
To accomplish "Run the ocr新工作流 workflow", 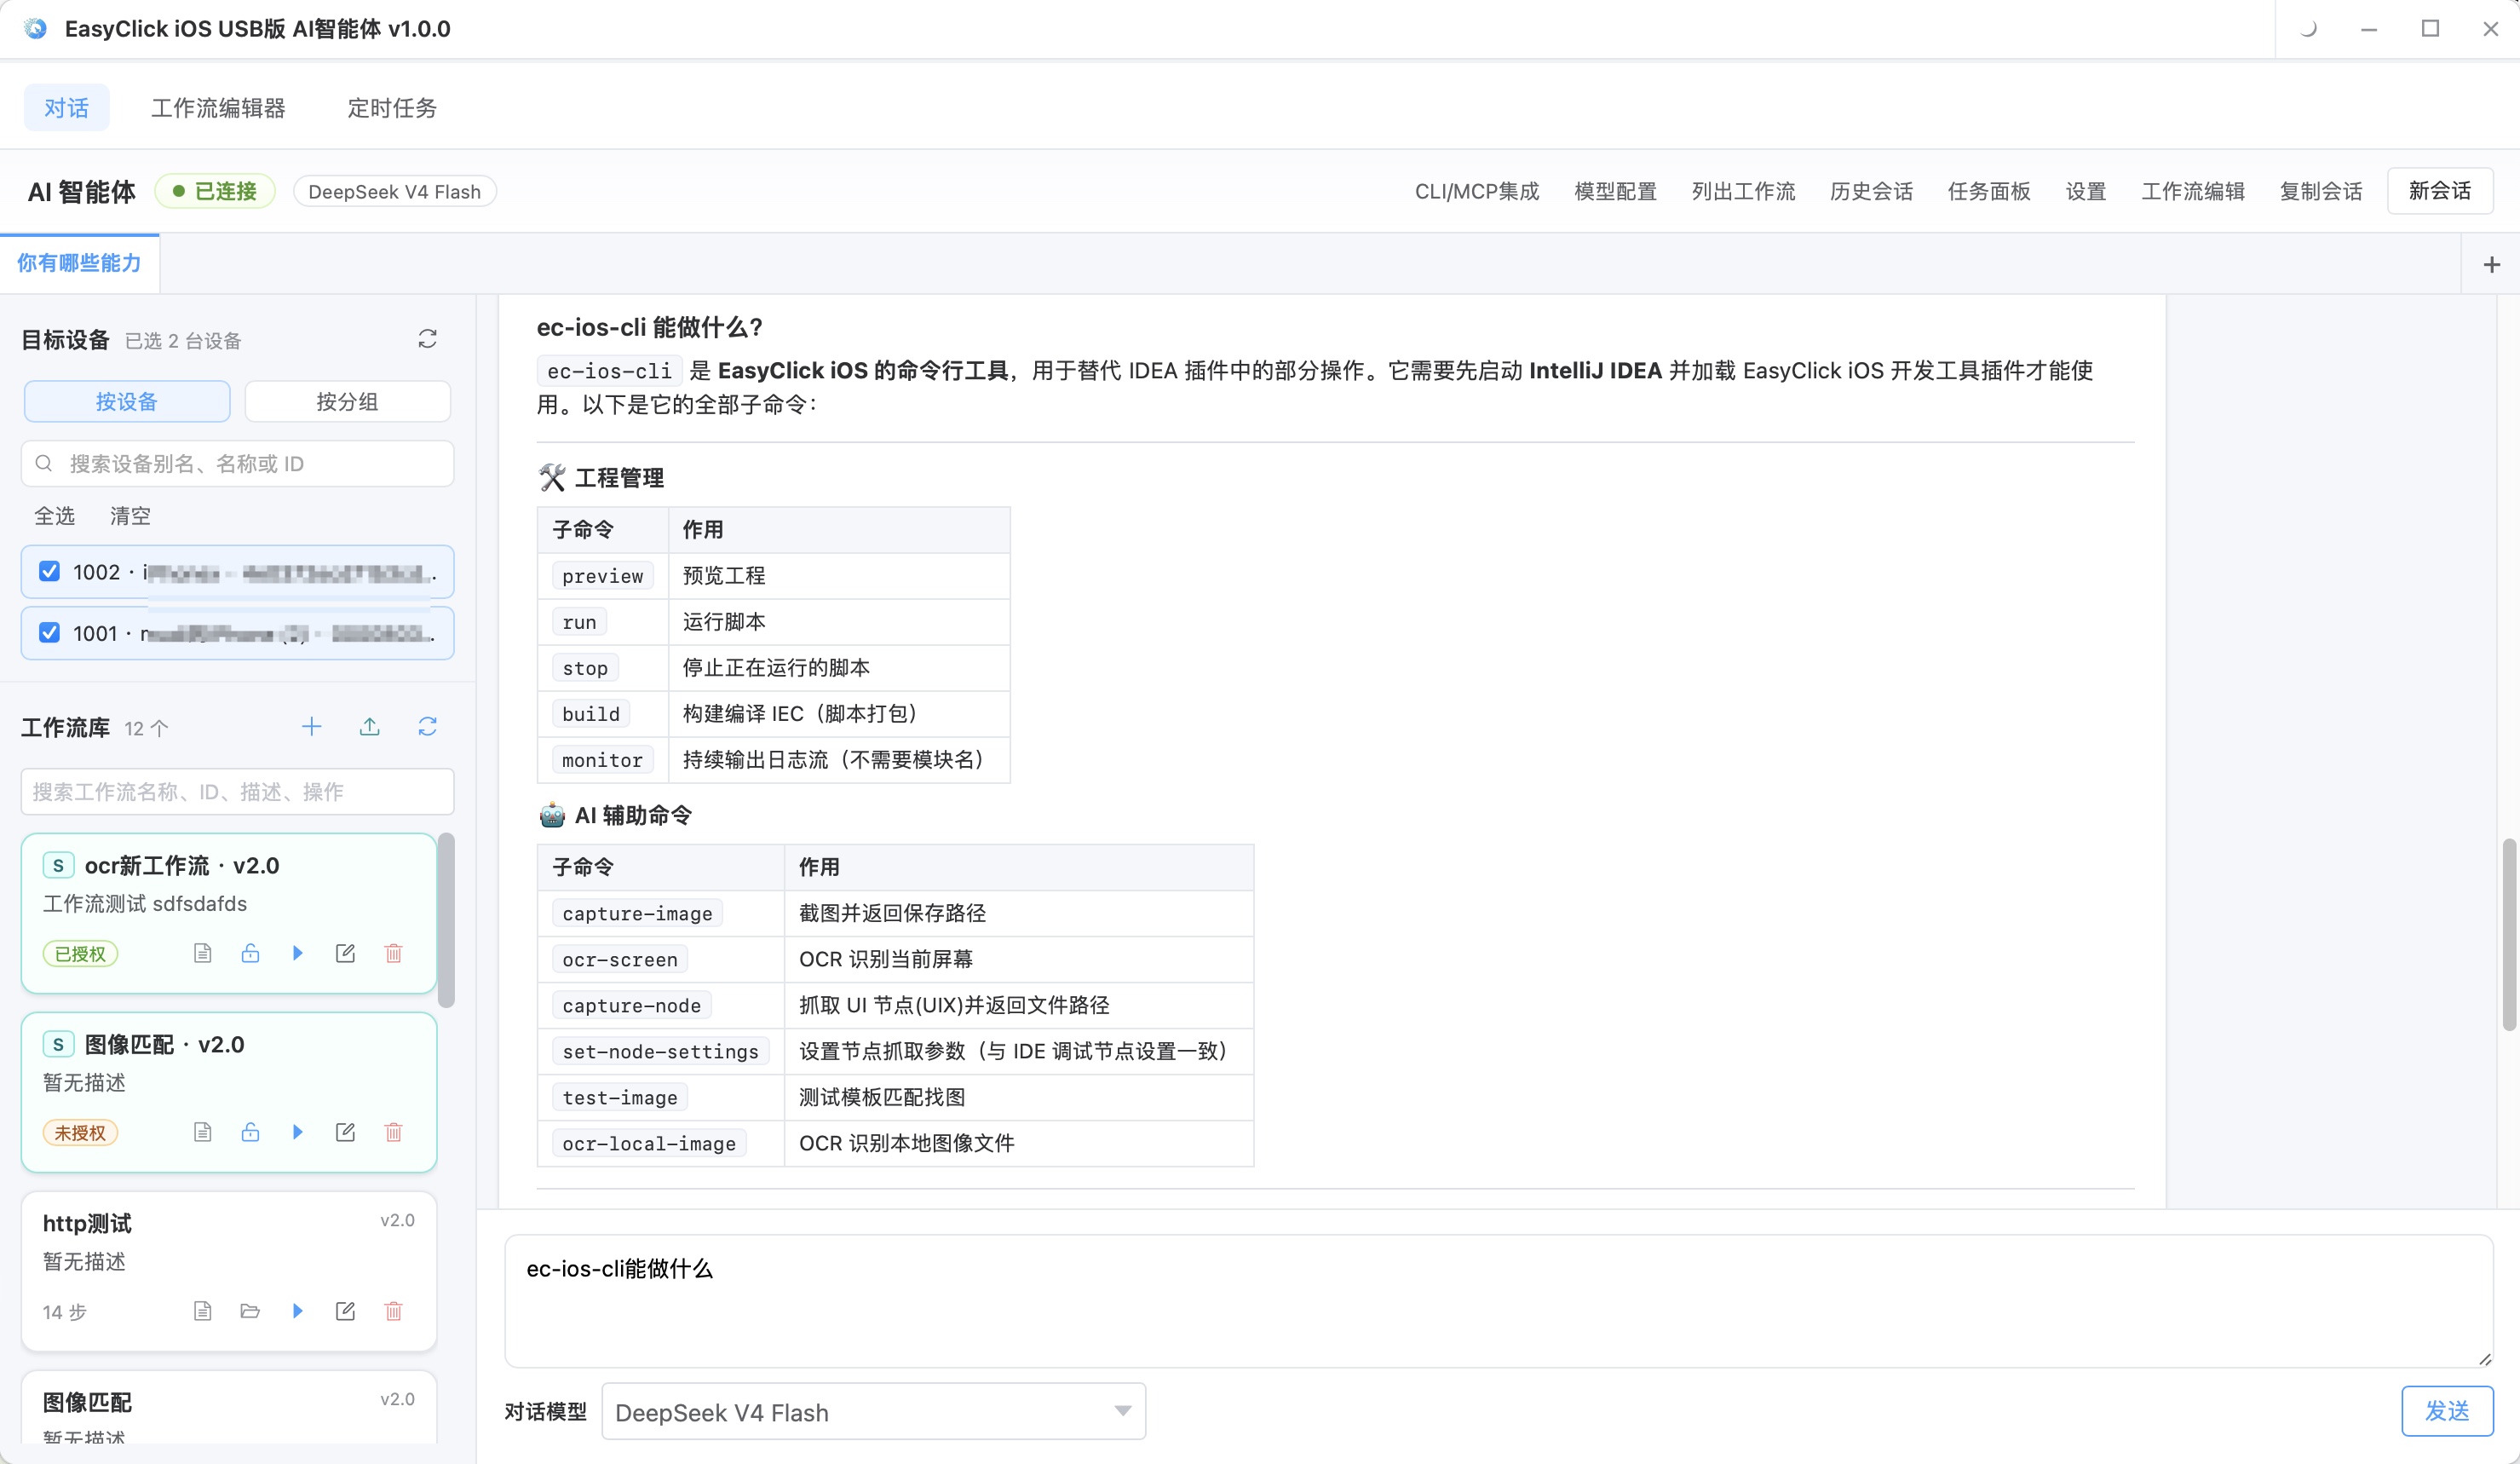I will 298,953.
